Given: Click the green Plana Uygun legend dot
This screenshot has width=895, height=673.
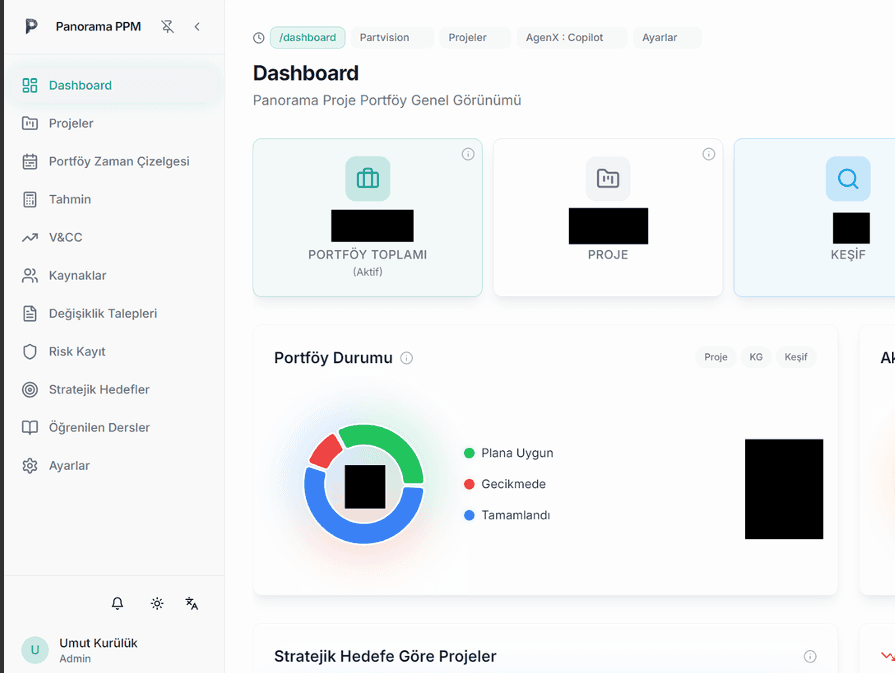Looking at the screenshot, I should point(469,453).
